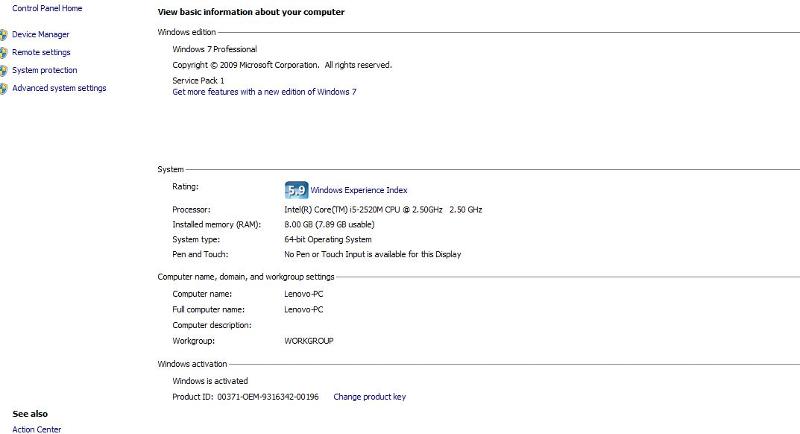Click the Intel Core i5-2520M processor text
This screenshot has width=800, height=434.
click(383, 210)
